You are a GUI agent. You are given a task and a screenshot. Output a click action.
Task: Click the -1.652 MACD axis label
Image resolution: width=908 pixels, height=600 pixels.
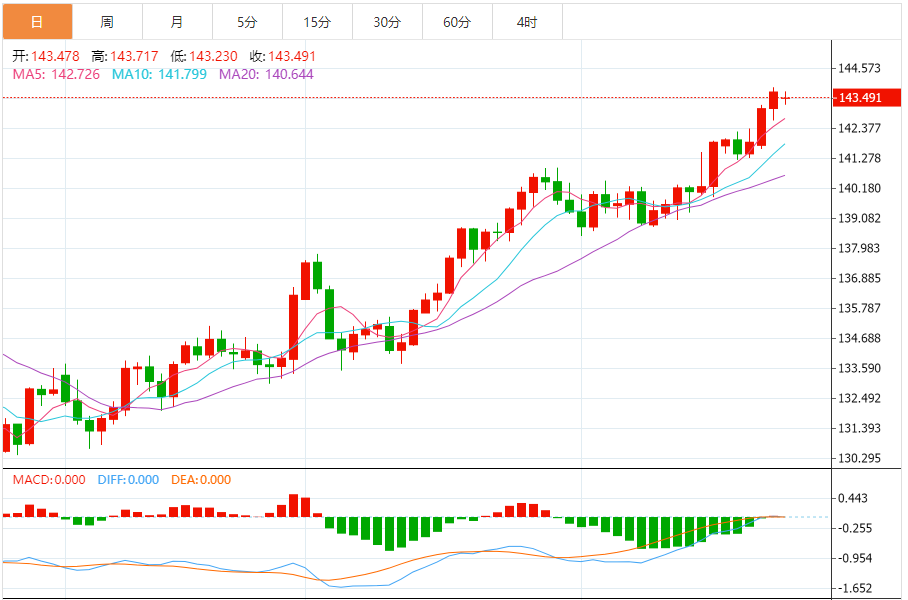point(860,588)
